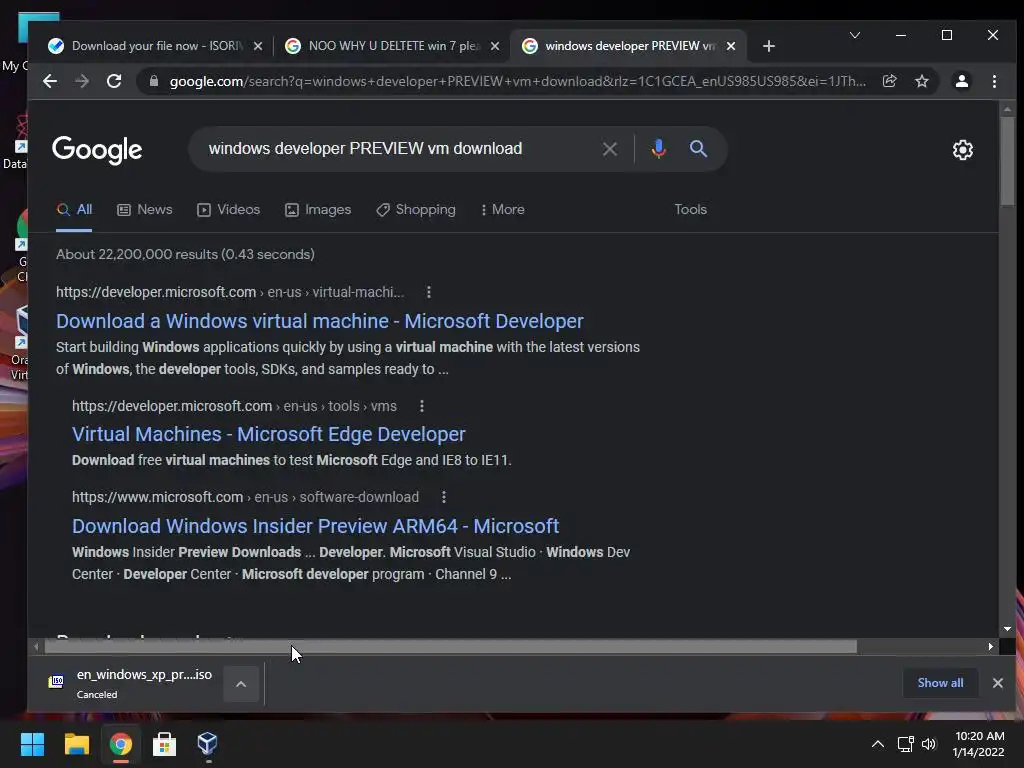Open 'Download a Windows virtual machine' result
This screenshot has height=768, width=1024.
[x=319, y=321]
